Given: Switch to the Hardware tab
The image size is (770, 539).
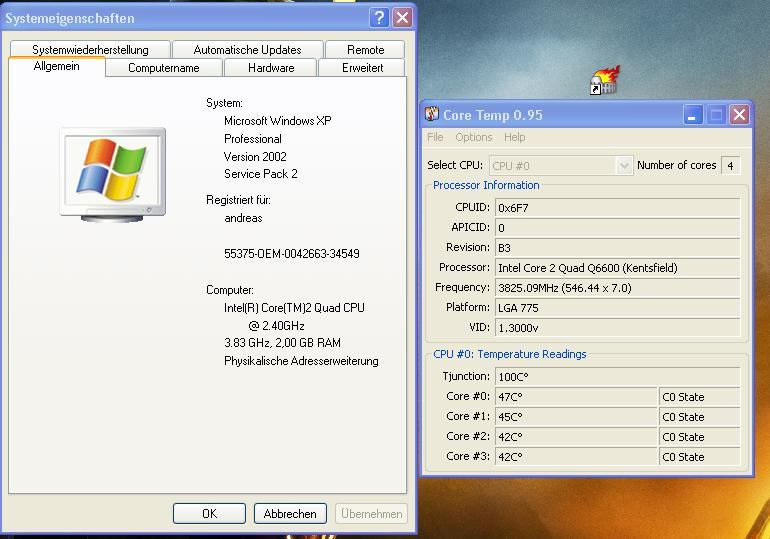Looking at the screenshot, I should 271,68.
